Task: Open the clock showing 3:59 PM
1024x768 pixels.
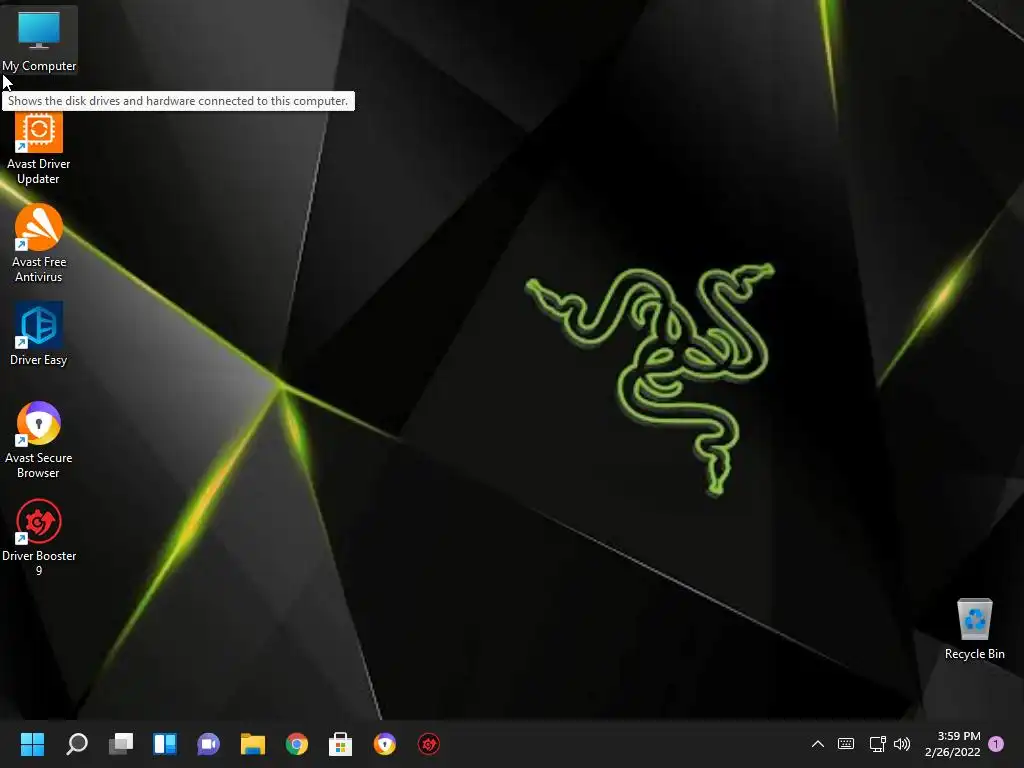Action: click(x=953, y=744)
